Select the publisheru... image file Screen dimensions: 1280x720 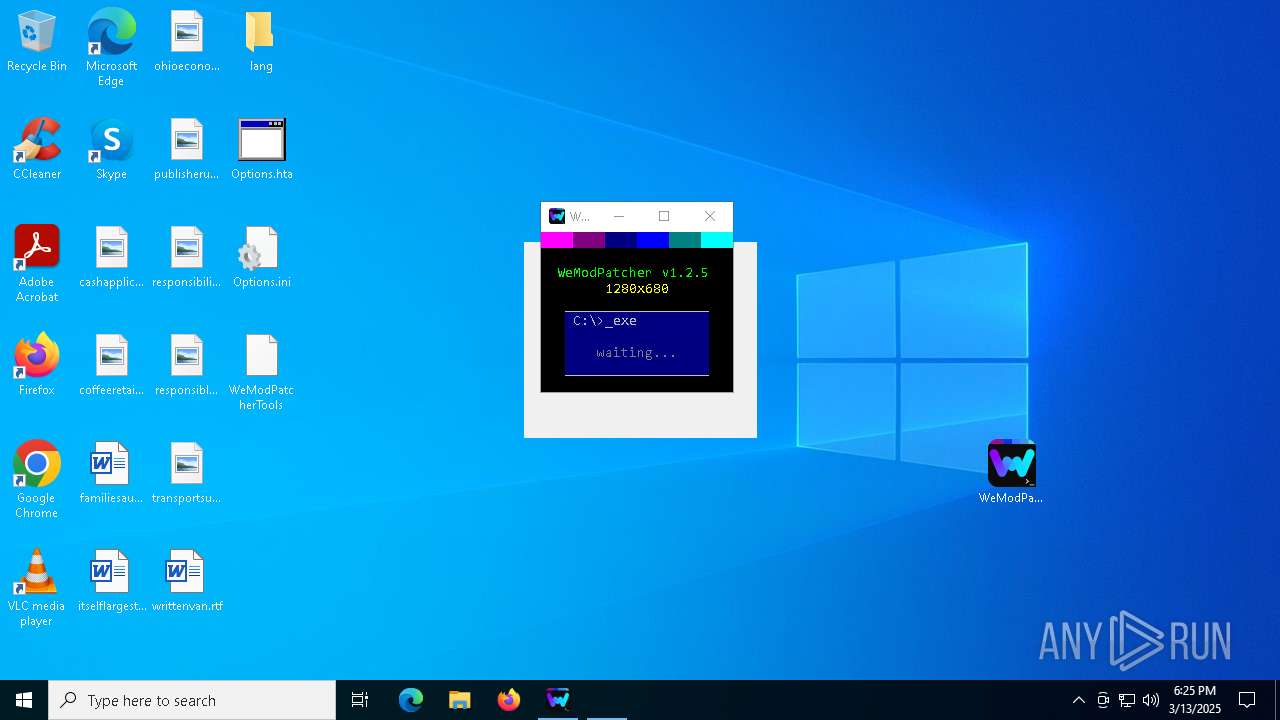[x=187, y=150]
